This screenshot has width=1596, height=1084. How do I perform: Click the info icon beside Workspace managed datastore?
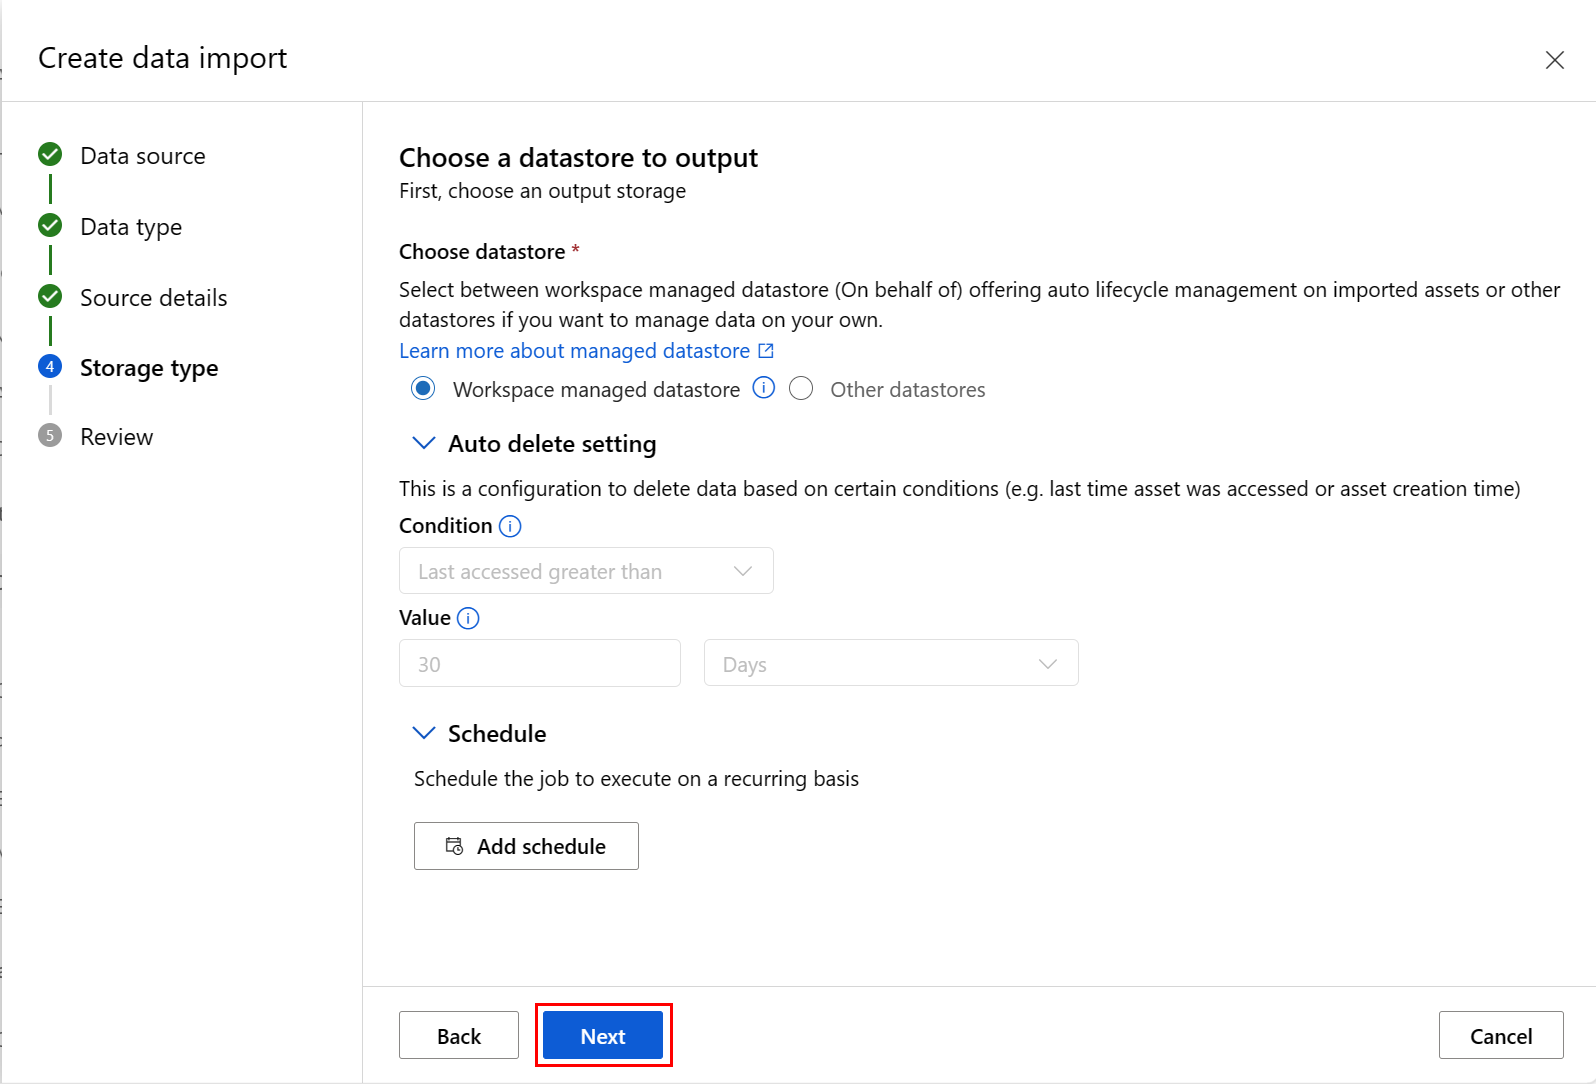763,388
